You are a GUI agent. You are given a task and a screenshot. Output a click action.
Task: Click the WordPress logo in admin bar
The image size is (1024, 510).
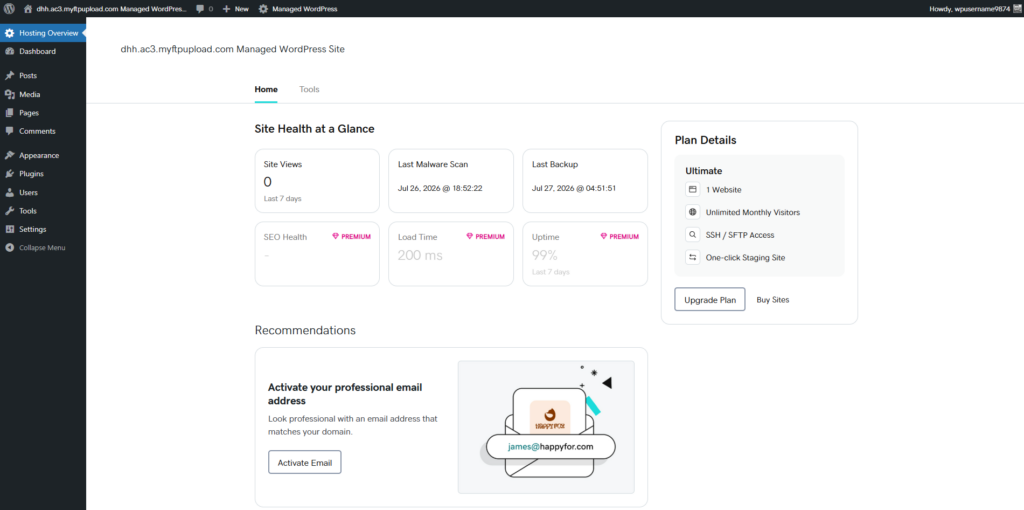pos(9,9)
